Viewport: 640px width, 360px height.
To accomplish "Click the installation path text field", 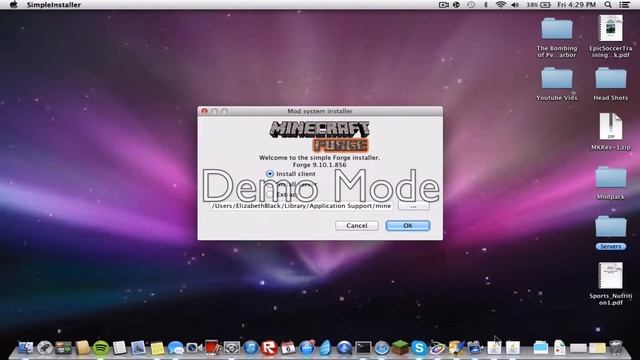I will (301, 206).
